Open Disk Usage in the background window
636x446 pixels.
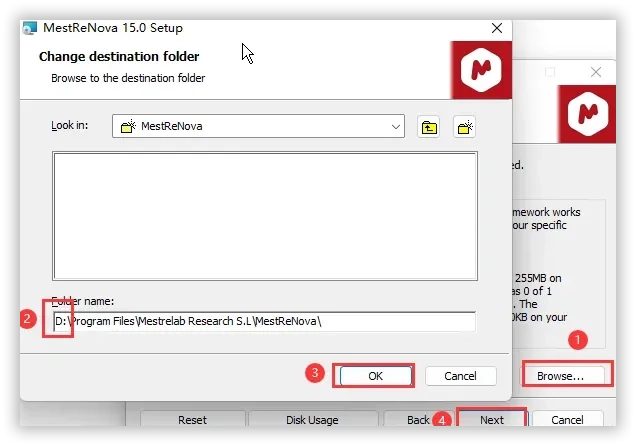tap(312, 419)
